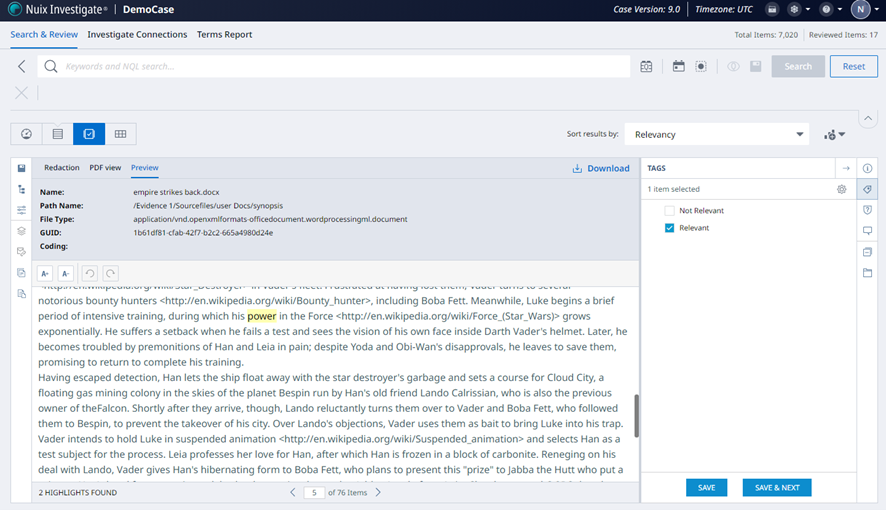Open the help menu dropdown
Viewport: 886px width, 510px height.
tap(829, 10)
